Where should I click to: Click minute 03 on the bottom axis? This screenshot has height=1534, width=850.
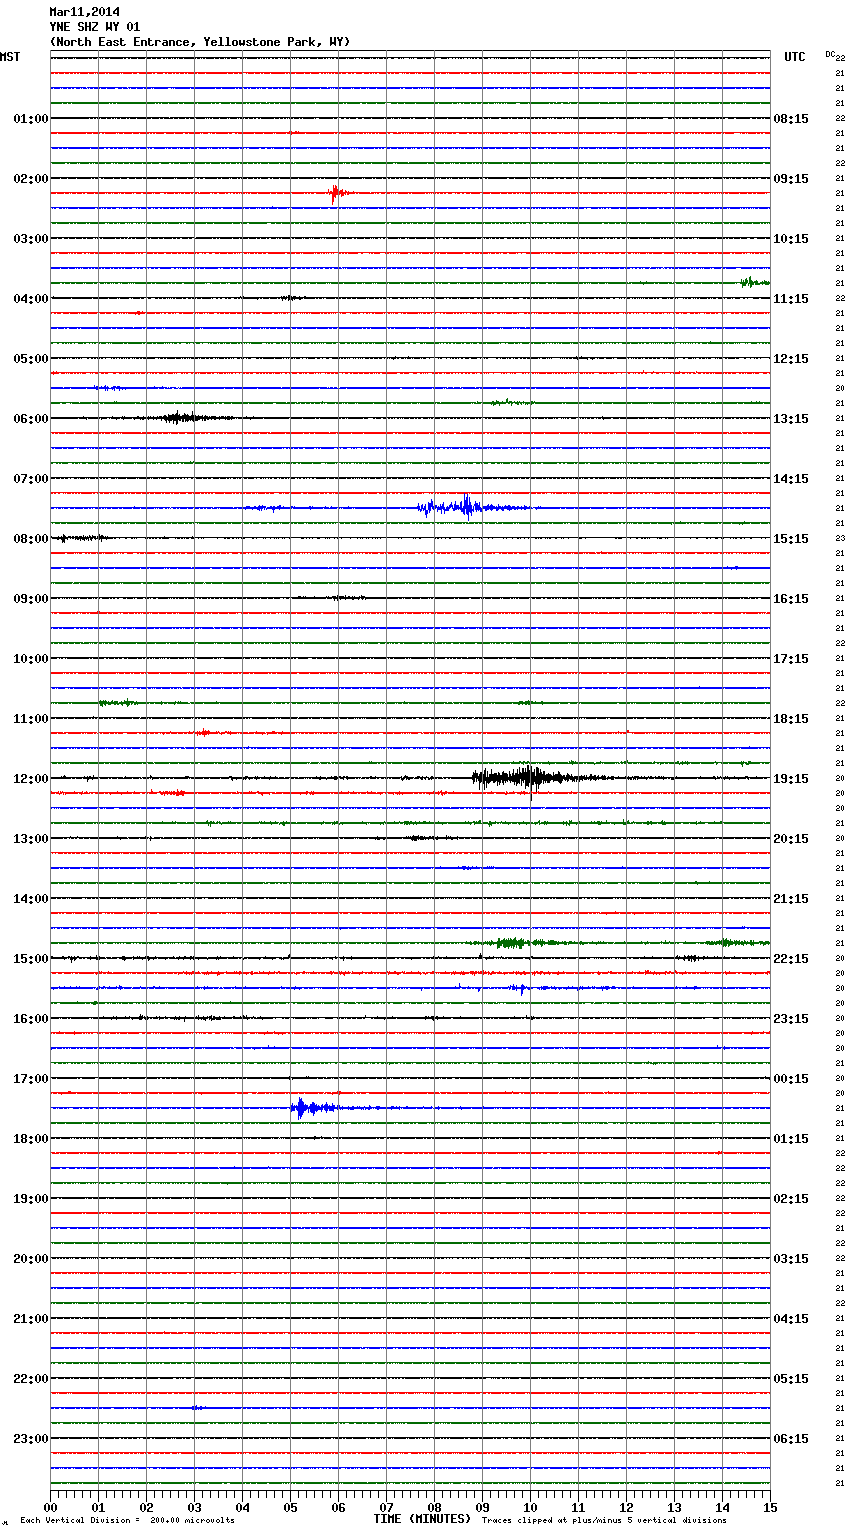coord(194,1507)
